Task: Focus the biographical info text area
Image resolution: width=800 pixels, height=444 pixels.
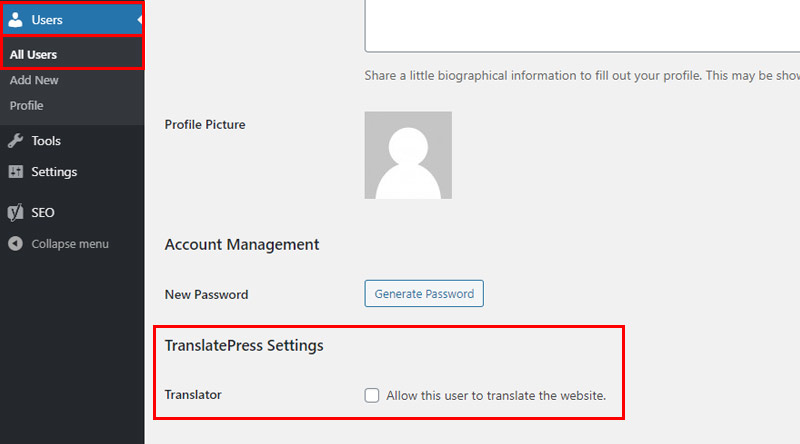Action: pyautogui.click(x=582, y=26)
